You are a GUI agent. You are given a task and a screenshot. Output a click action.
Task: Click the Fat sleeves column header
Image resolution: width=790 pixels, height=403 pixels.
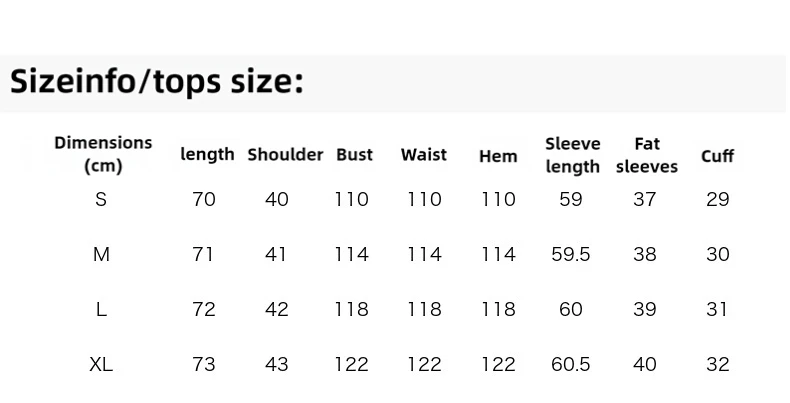coord(647,155)
